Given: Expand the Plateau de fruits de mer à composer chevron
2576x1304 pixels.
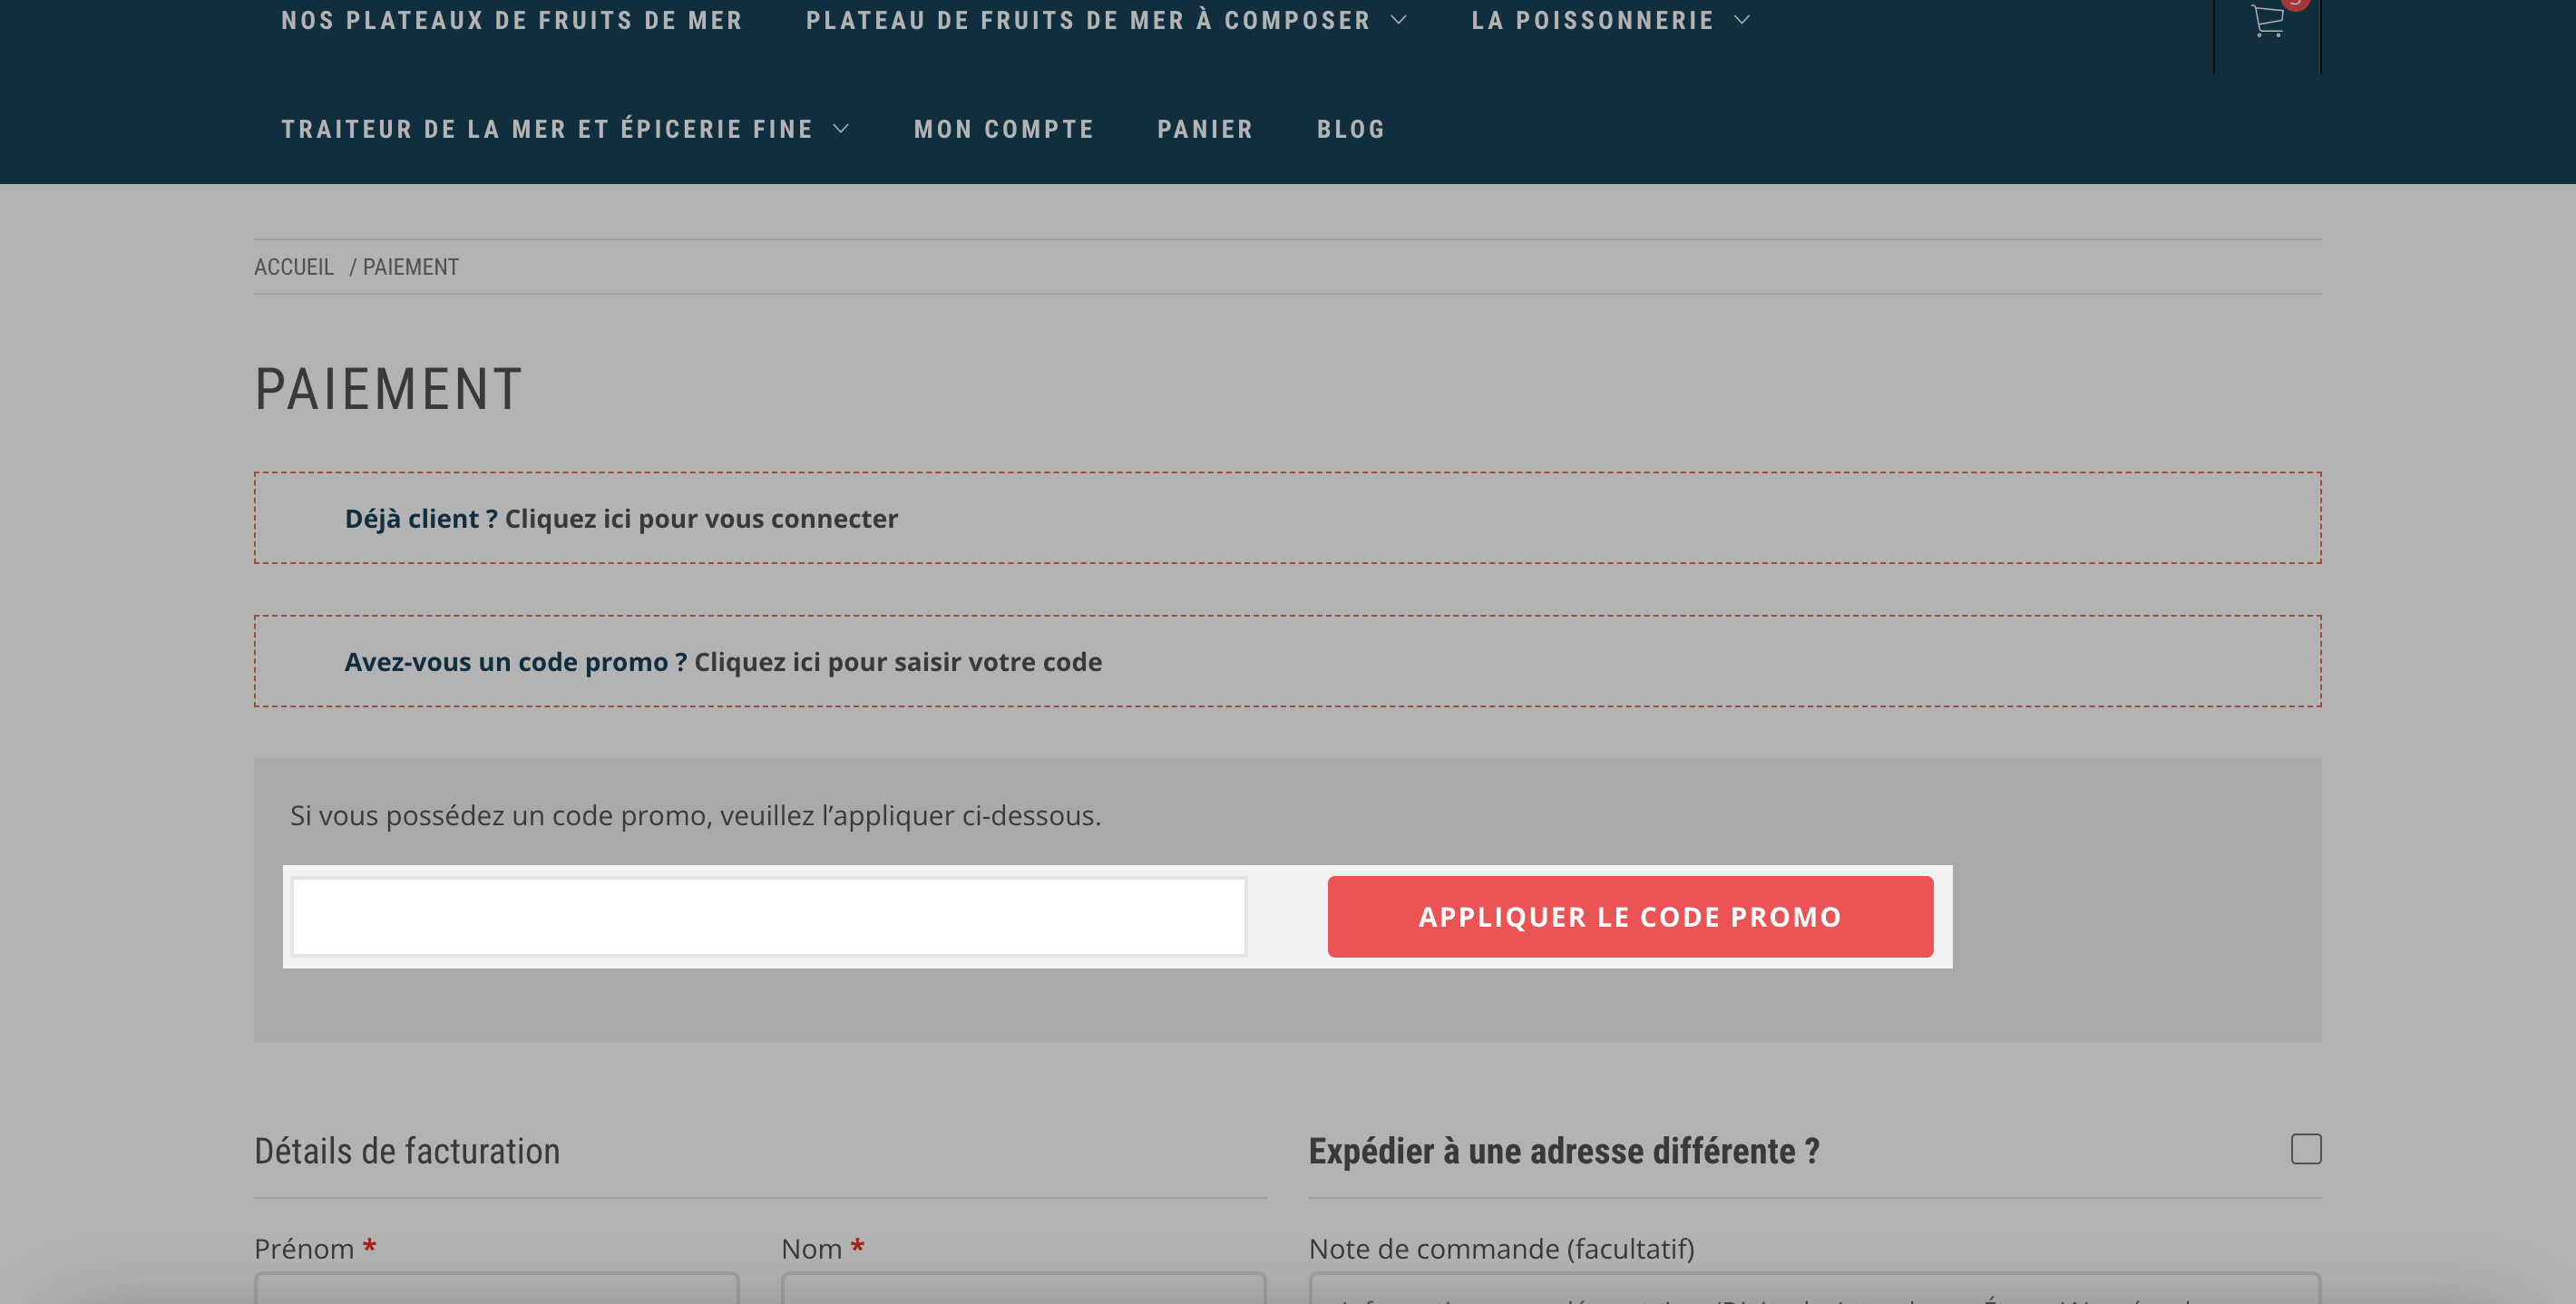Looking at the screenshot, I should point(1399,19).
